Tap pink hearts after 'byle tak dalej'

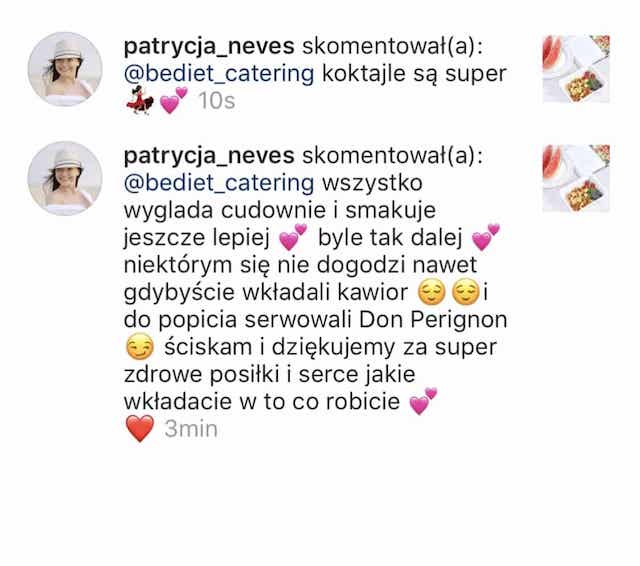point(486,237)
